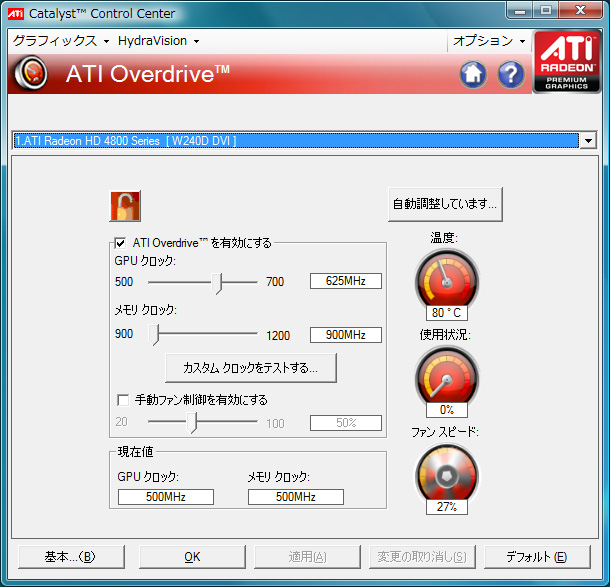Click the current GPU clock 500MHz field
Image resolution: width=610 pixels, height=587 pixels.
pos(166,497)
